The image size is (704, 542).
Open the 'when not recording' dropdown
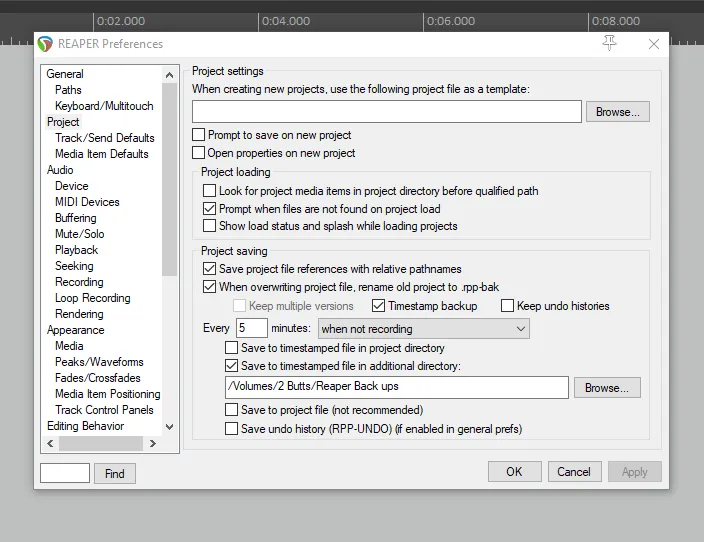click(423, 329)
